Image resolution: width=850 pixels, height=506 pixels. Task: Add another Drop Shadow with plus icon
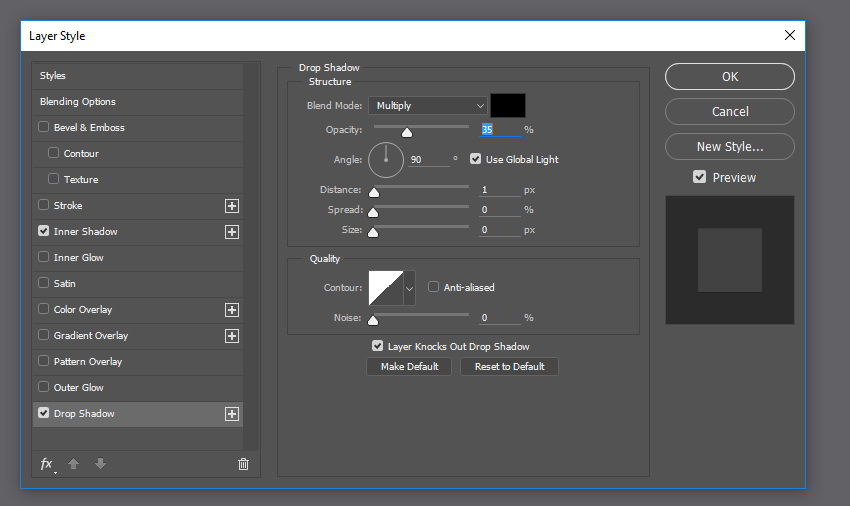[232, 414]
